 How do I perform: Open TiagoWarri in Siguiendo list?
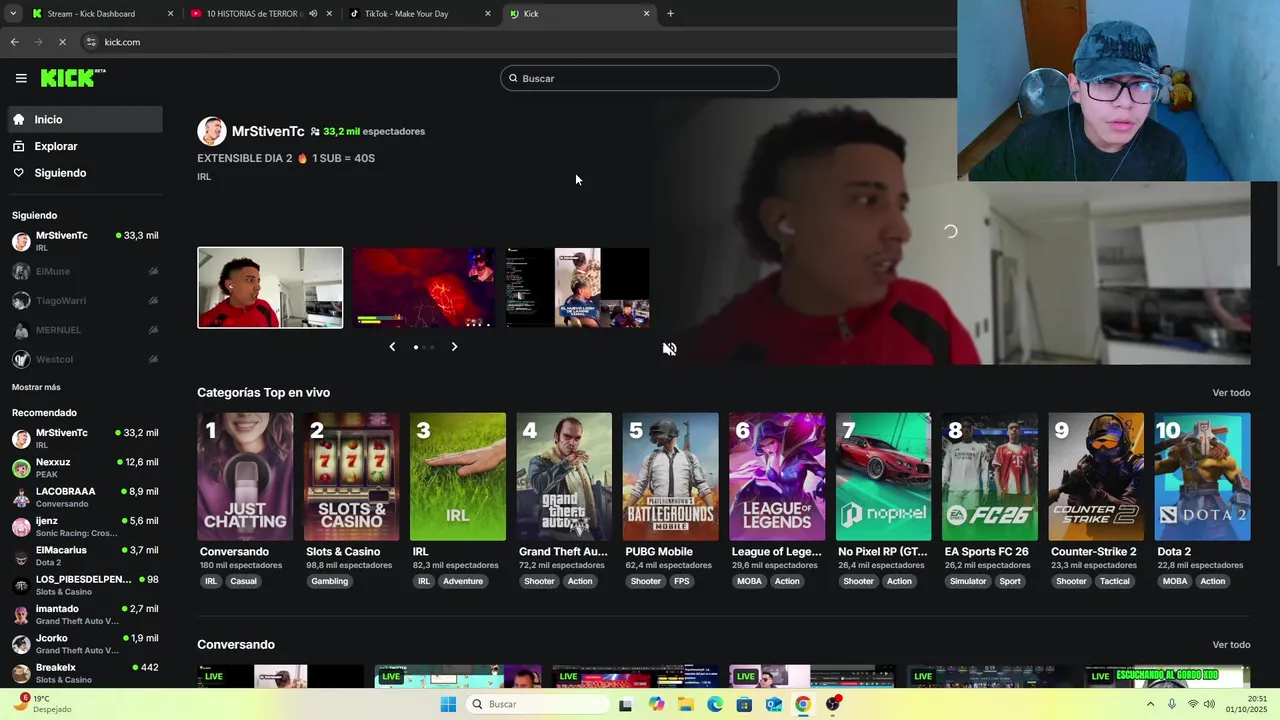[x=84, y=300]
